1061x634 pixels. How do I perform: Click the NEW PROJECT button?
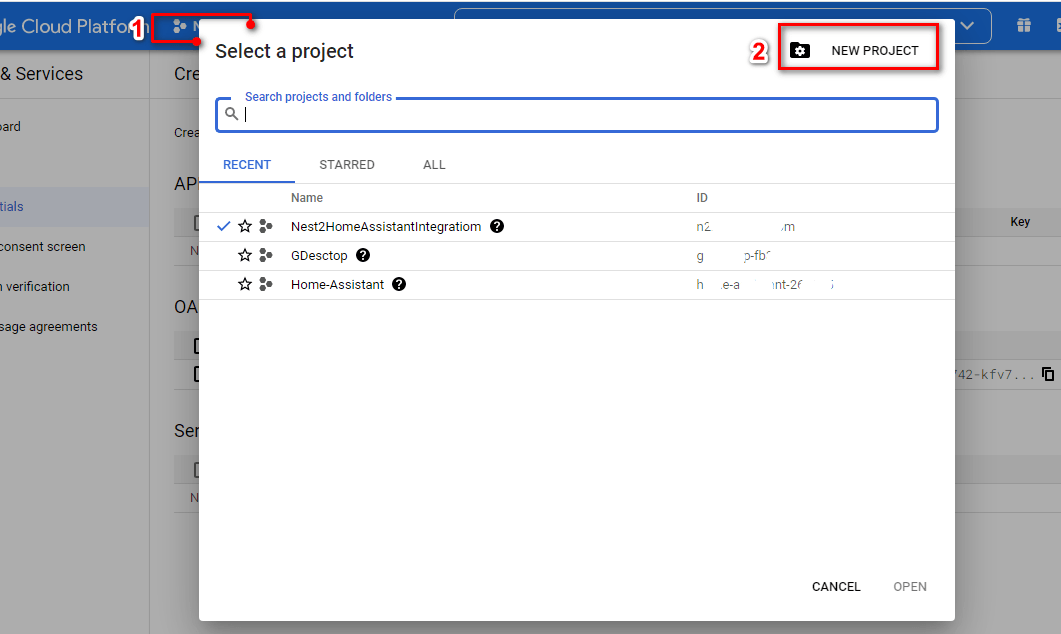[858, 51]
